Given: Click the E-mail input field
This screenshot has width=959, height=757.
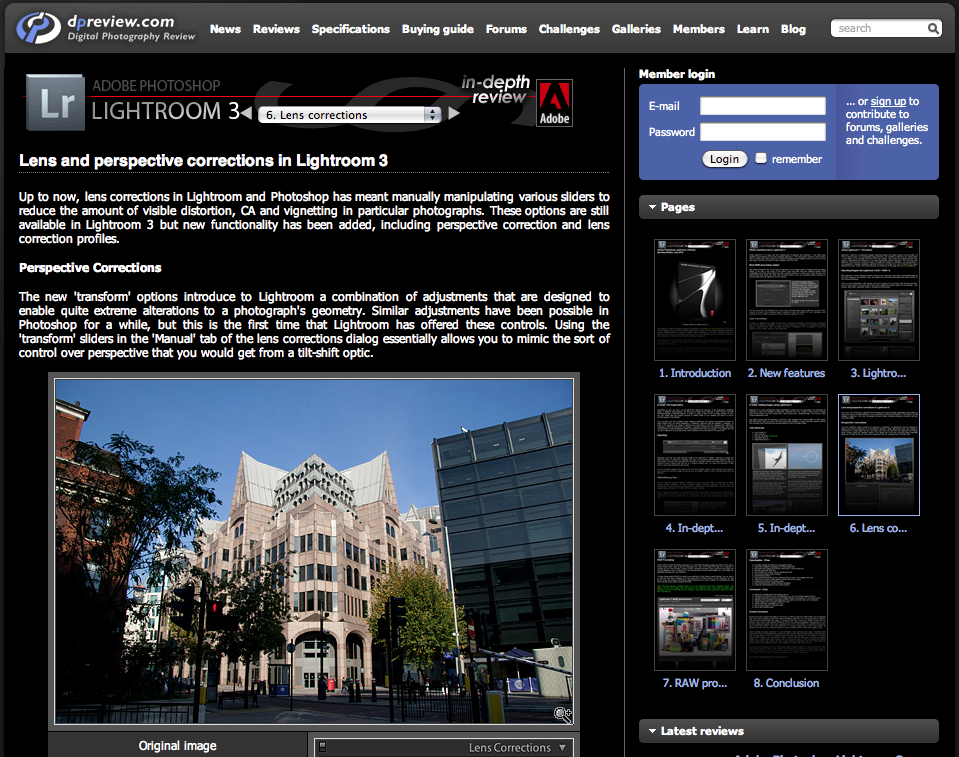Looking at the screenshot, I should (763, 106).
